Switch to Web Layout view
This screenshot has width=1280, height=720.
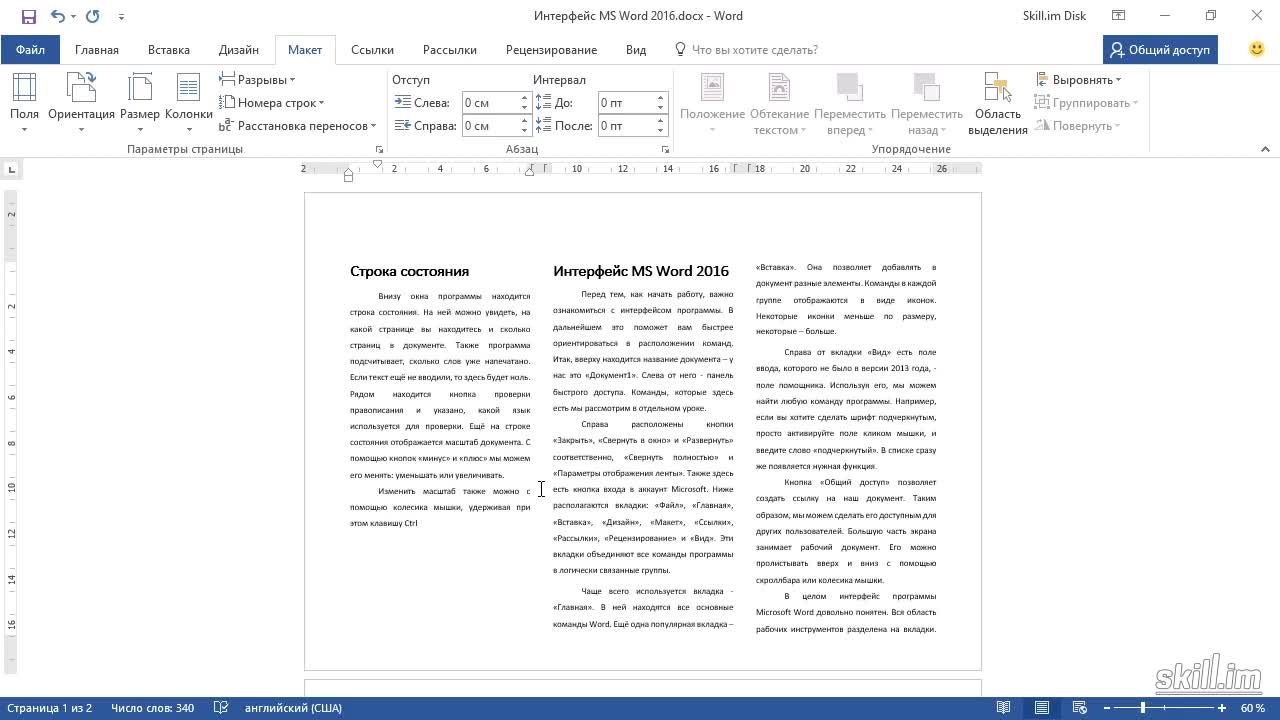[x=1080, y=708]
